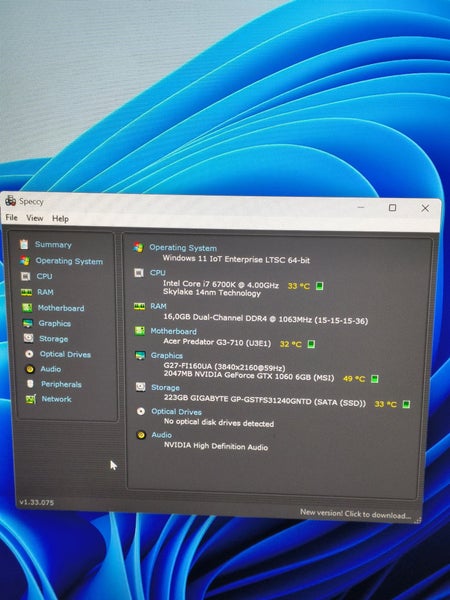Image resolution: width=450 pixels, height=600 pixels.
Task: Click the sidebar CPU chip icon
Action: (26, 276)
